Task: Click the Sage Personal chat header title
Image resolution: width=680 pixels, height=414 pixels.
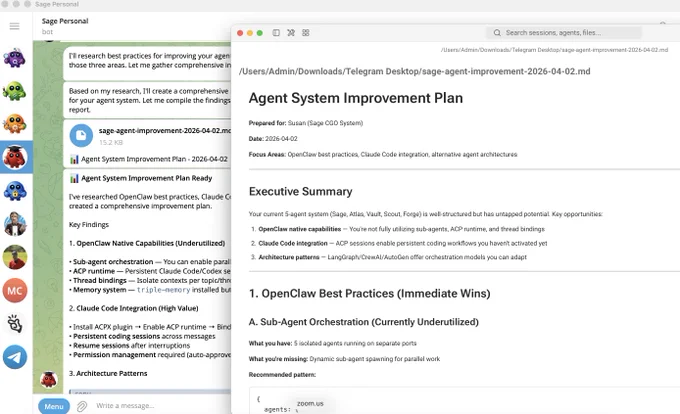Action: tap(65, 21)
